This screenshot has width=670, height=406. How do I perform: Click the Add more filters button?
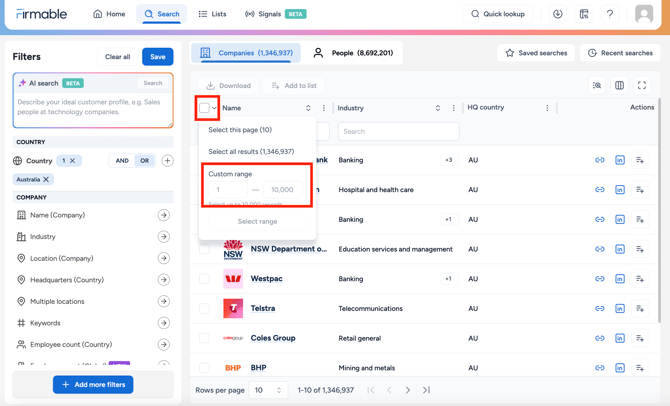(93, 384)
